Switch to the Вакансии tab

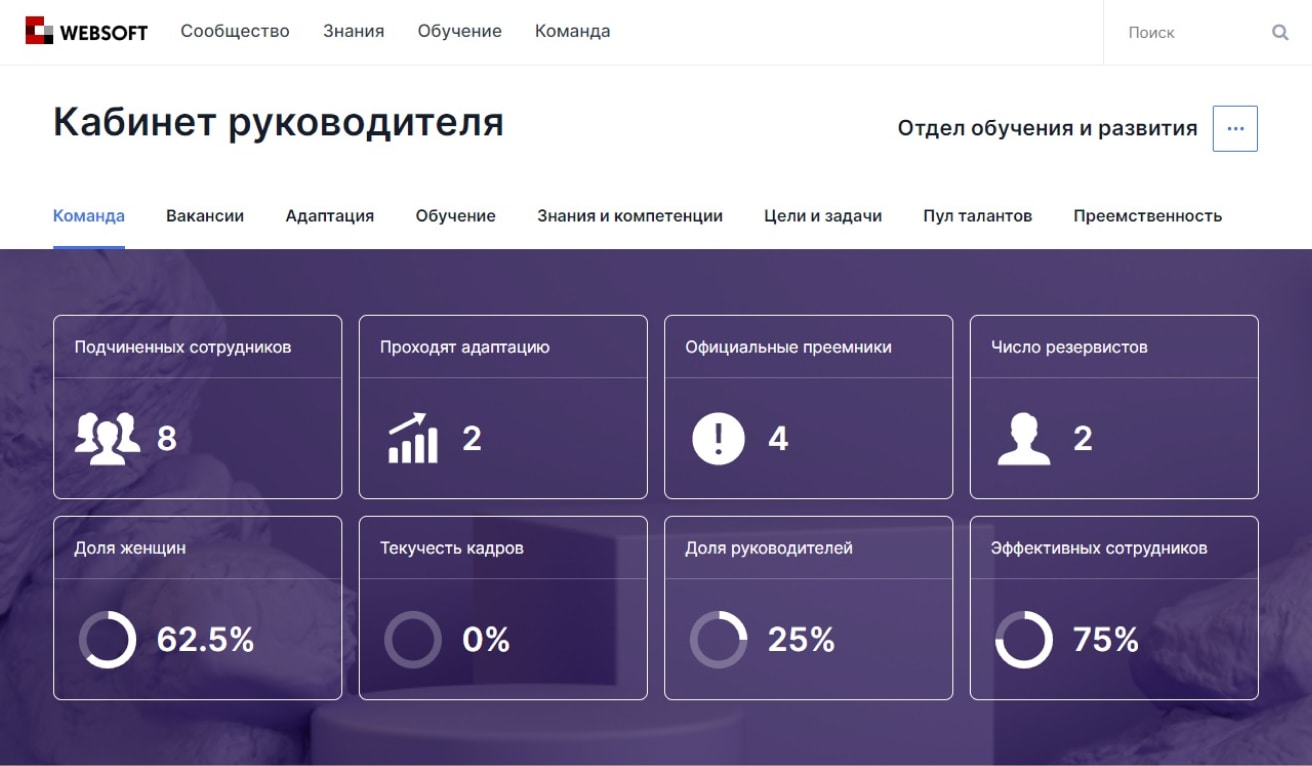coord(205,215)
